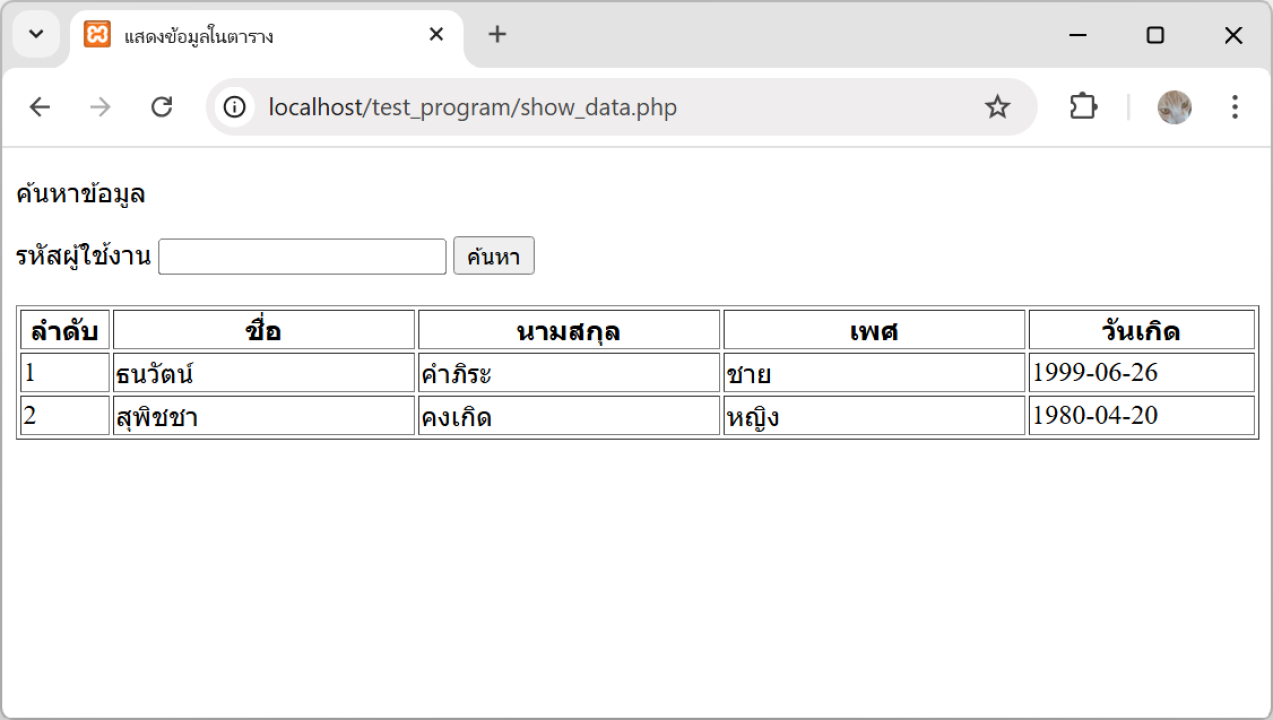View site information icon in address bar

235,107
